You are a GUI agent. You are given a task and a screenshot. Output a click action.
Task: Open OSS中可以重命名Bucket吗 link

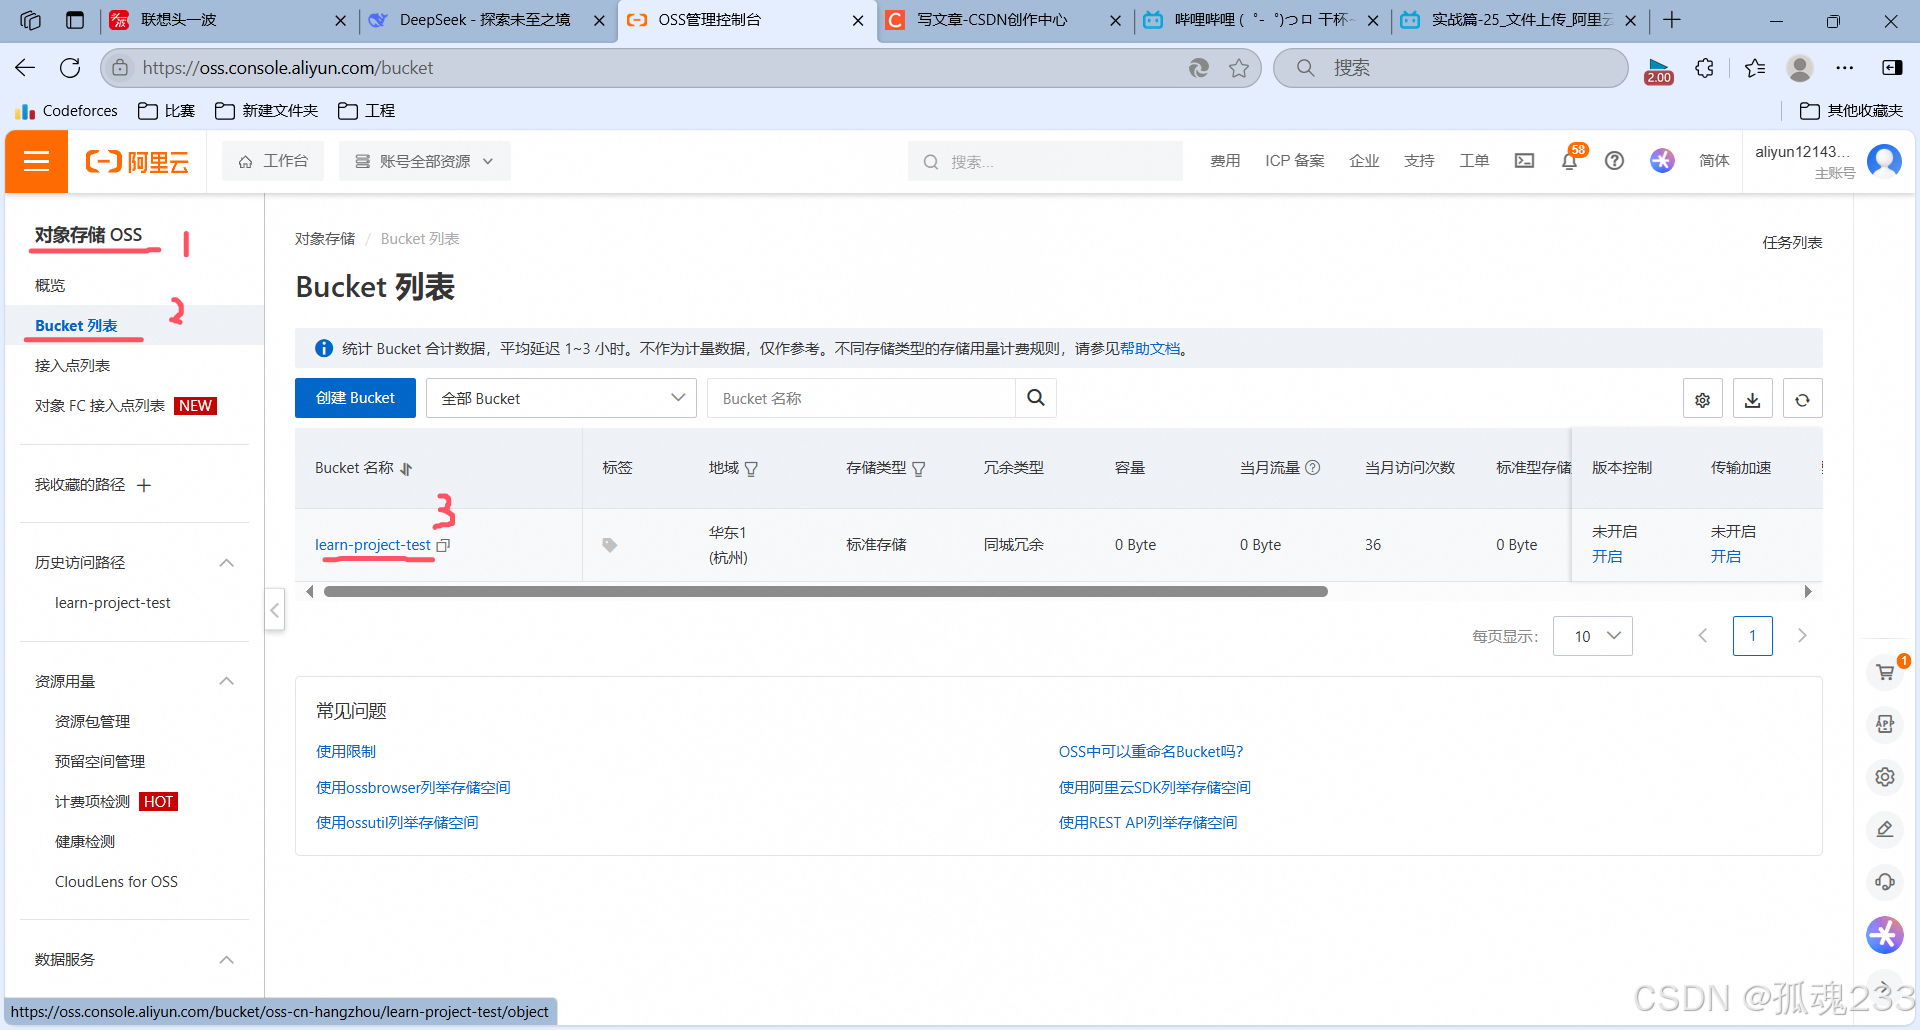[x=1151, y=752]
